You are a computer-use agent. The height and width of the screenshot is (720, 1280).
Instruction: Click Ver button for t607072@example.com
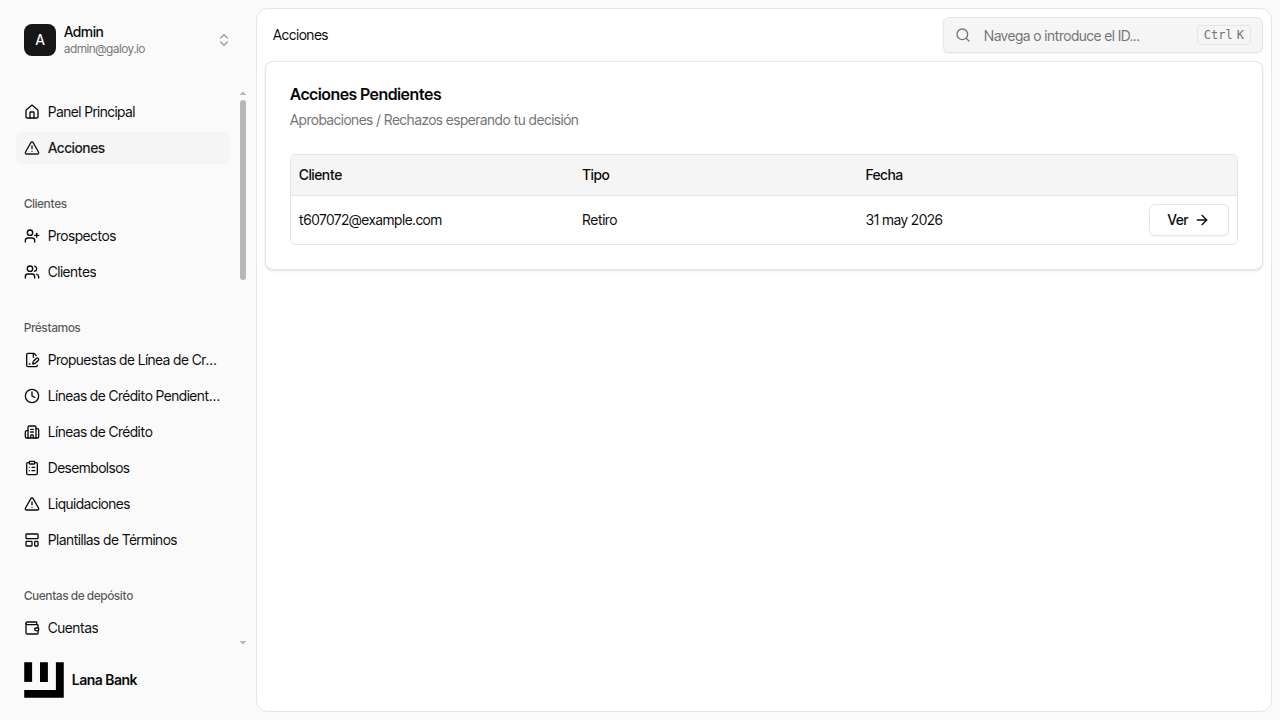[x=1188, y=220]
